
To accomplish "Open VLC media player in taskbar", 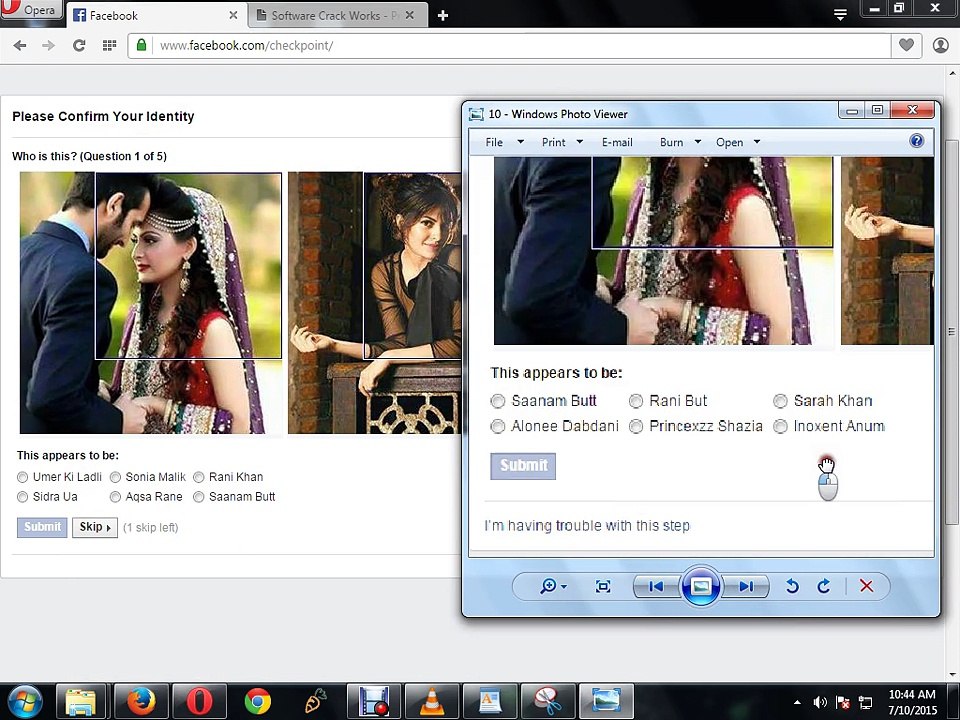I will 432,702.
